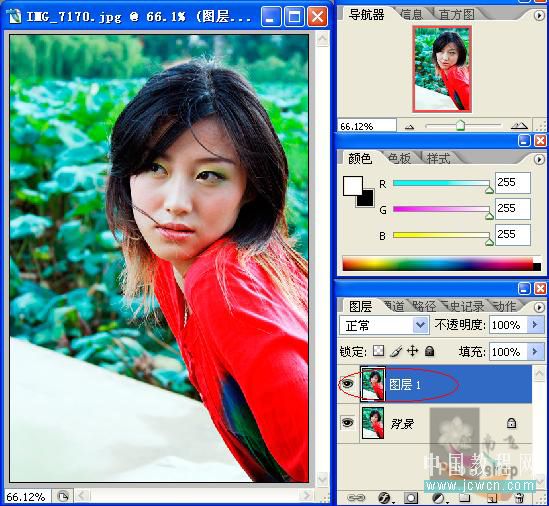
Task: Hide the 背景 layer eye icon
Action: click(x=347, y=423)
